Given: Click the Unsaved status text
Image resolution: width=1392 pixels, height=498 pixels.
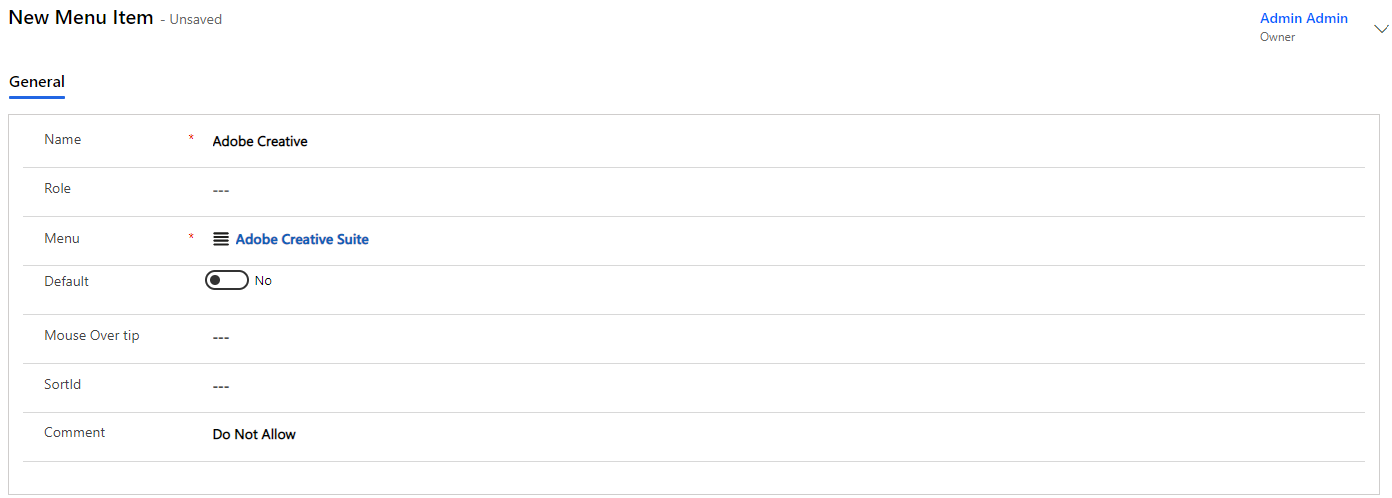Looking at the screenshot, I should (x=195, y=19).
